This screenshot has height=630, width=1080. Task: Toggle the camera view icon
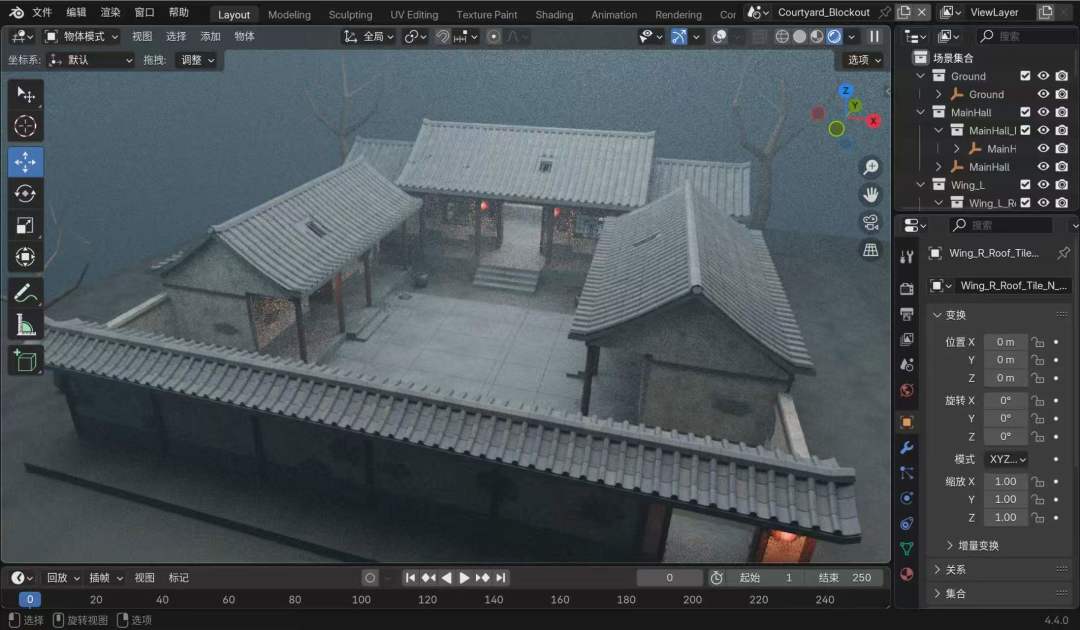(x=871, y=222)
